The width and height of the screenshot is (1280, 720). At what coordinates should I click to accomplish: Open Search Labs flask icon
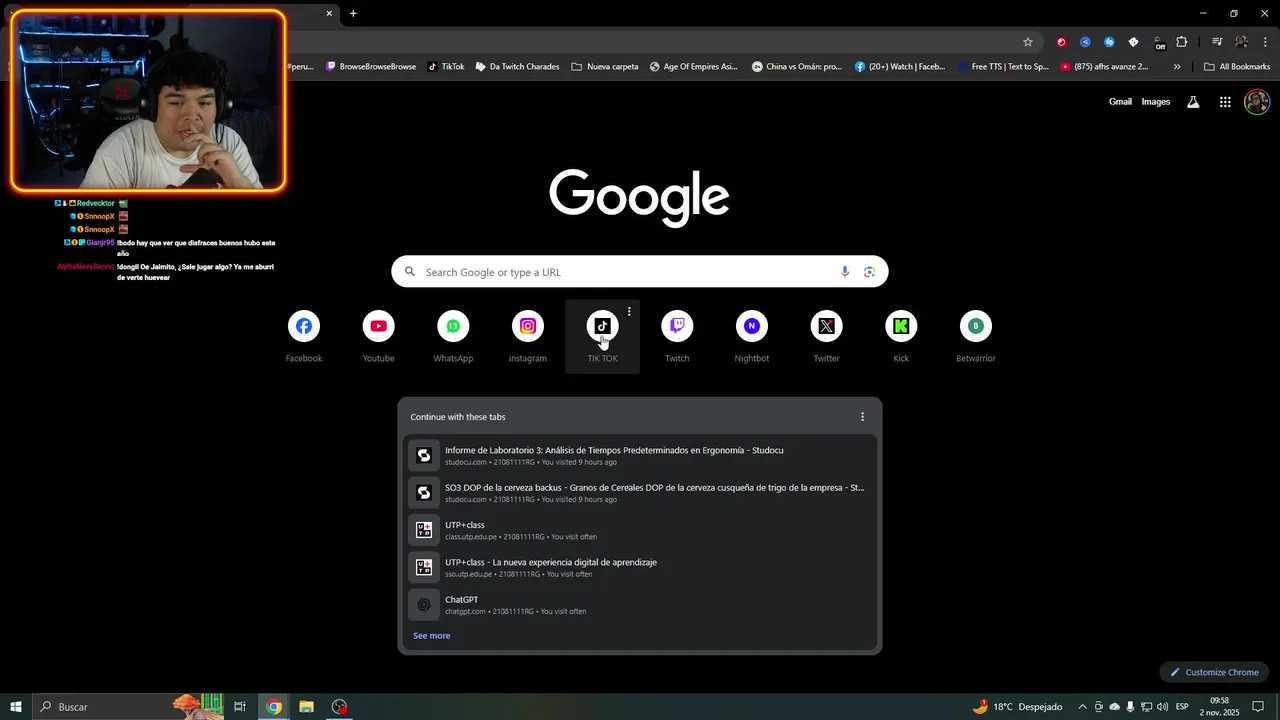(1193, 102)
